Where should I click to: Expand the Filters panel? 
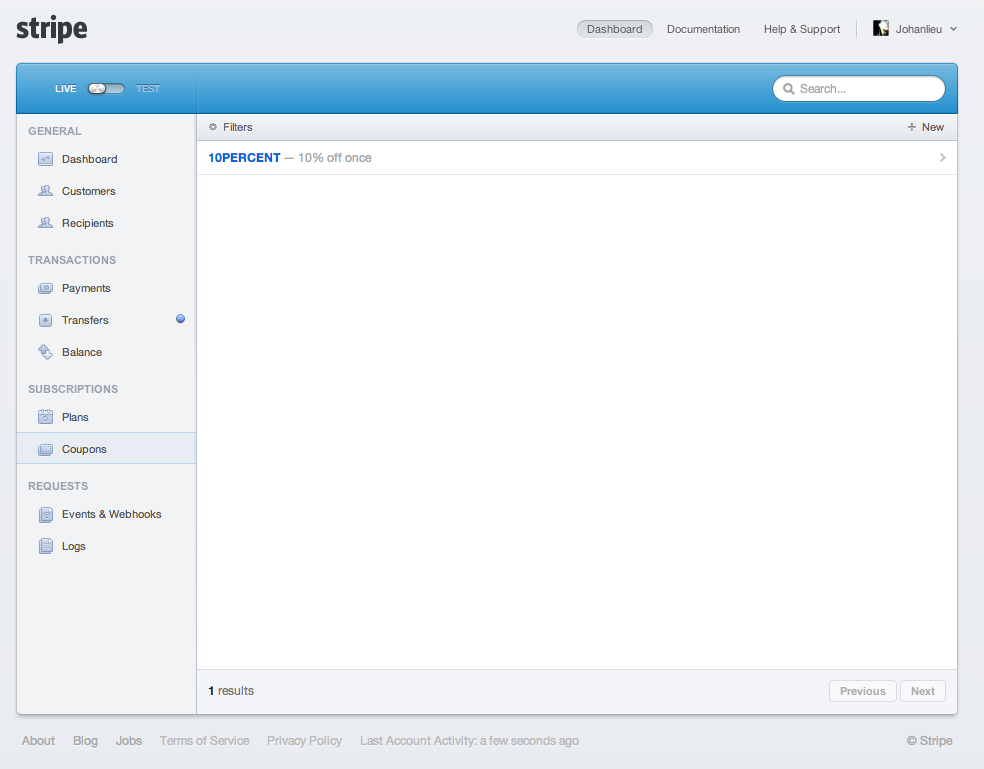click(x=230, y=127)
